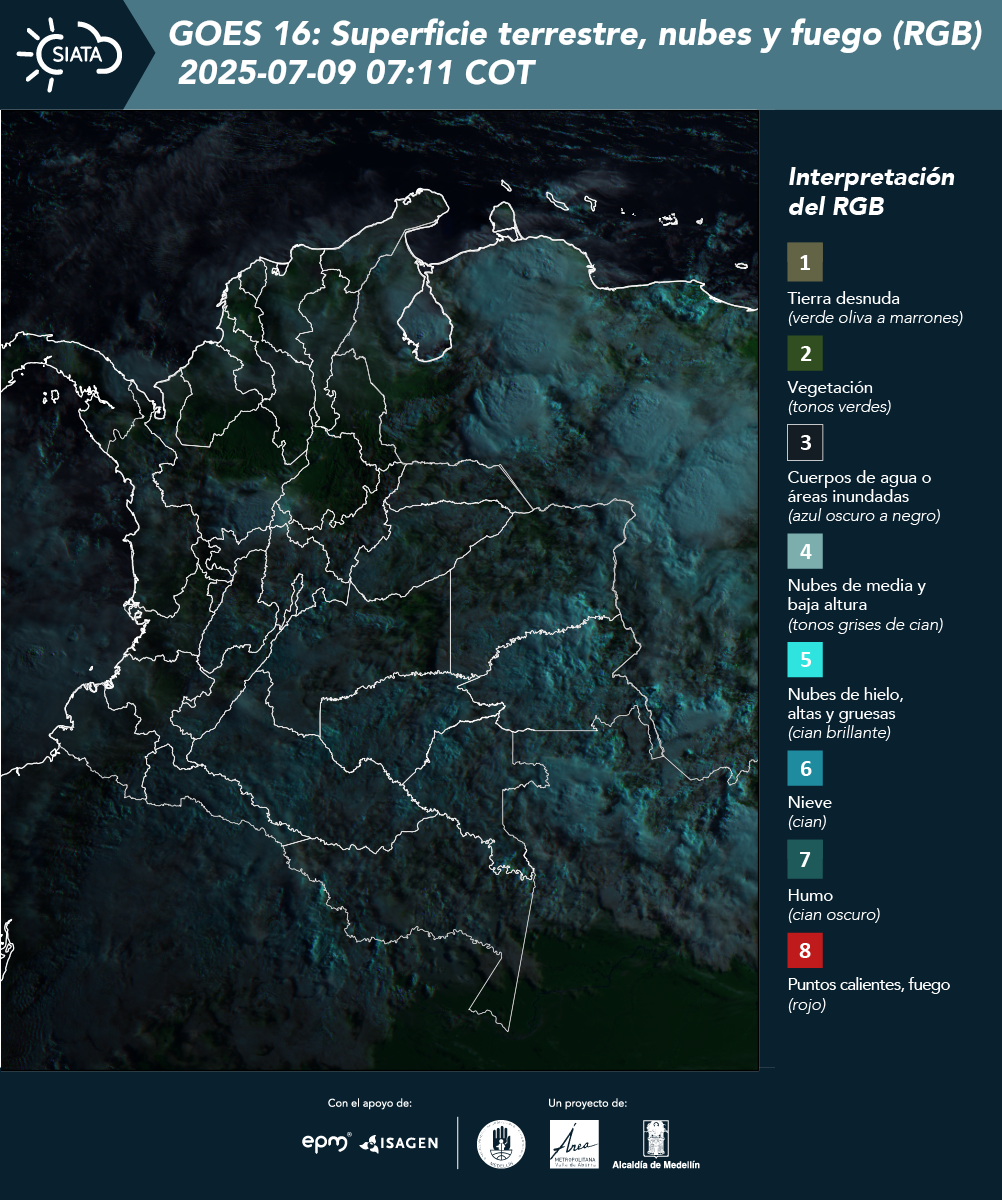Select legend swatch 2 Vegetación
Image resolution: width=1002 pixels, height=1200 pixels.
(805, 352)
